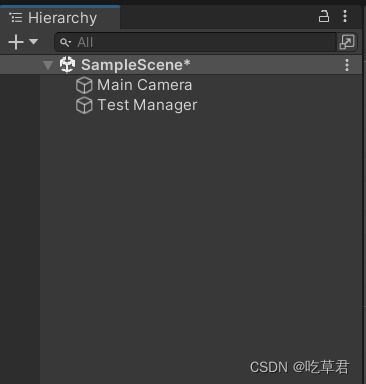Image resolution: width=366 pixels, height=384 pixels.
Task: Click the Hierarchy list icon on the tab
Action: 16,17
